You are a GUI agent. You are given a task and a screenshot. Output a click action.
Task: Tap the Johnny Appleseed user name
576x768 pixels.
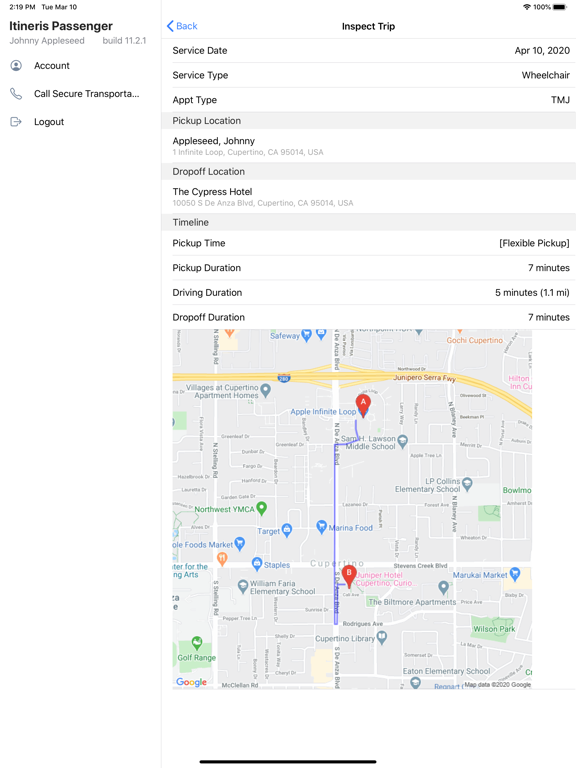[x=47, y=41]
